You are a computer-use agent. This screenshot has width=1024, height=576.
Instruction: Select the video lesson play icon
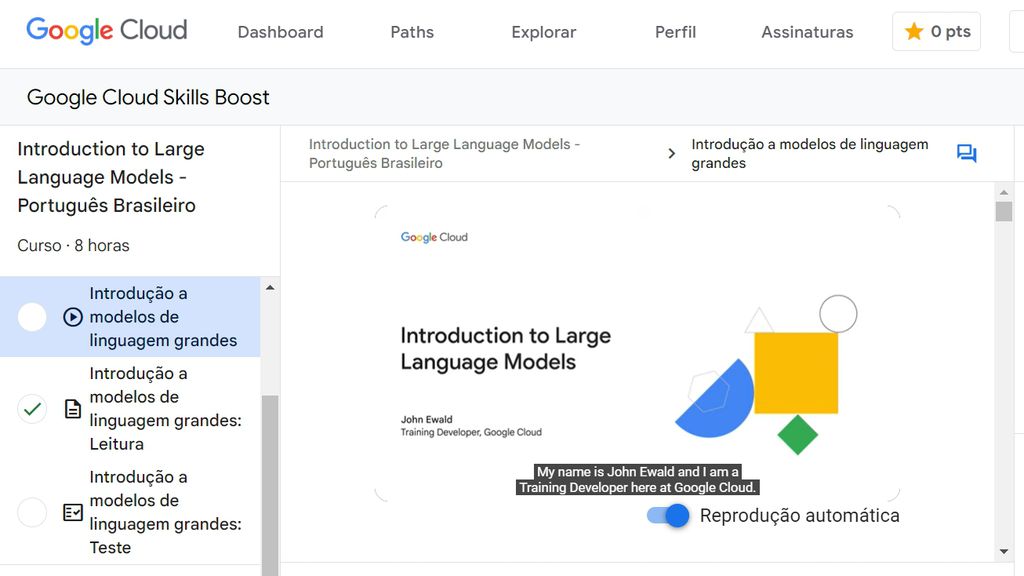click(x=72, y=318)
